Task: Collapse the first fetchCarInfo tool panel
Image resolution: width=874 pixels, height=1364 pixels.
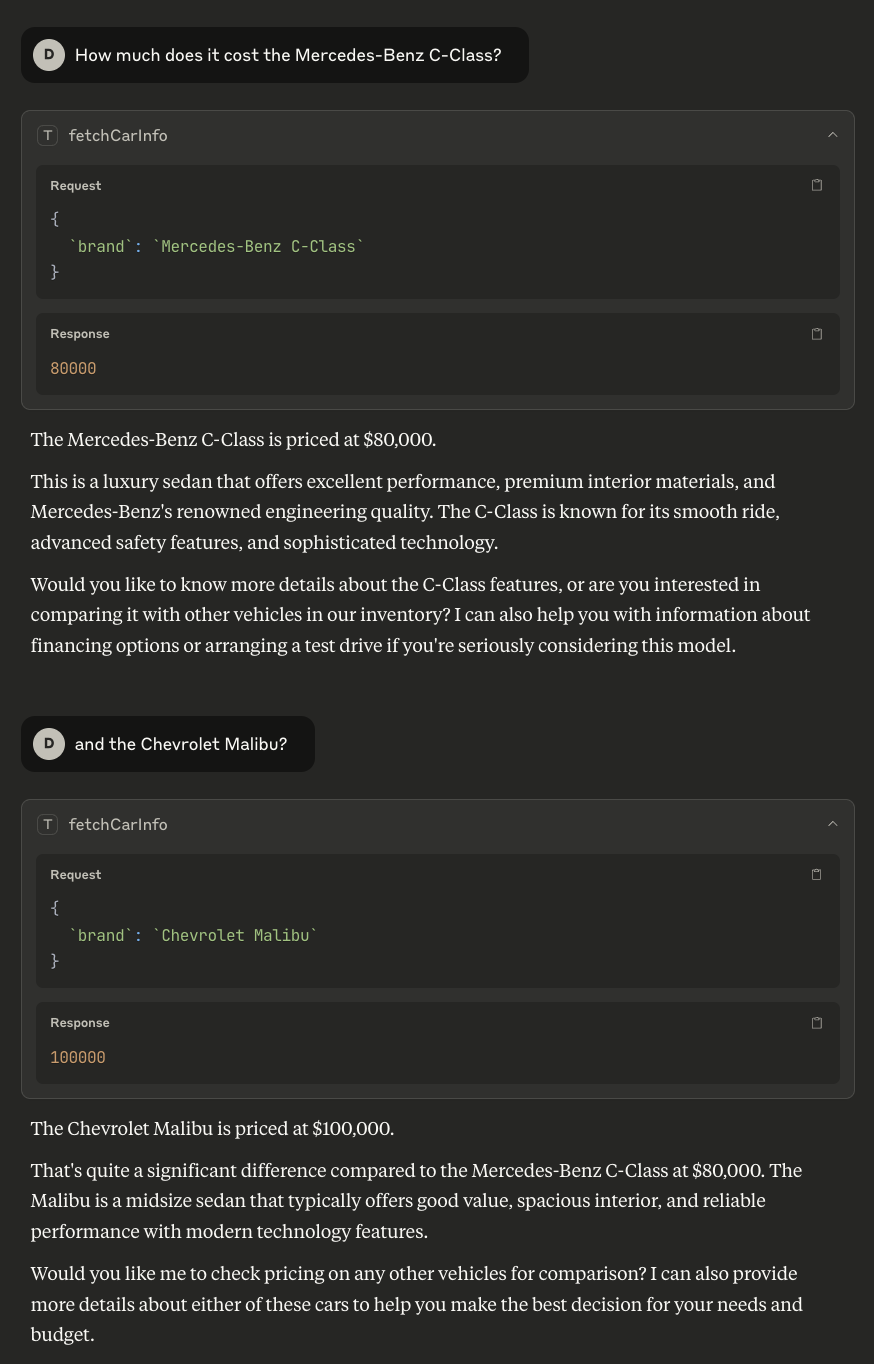Action: 832,135
